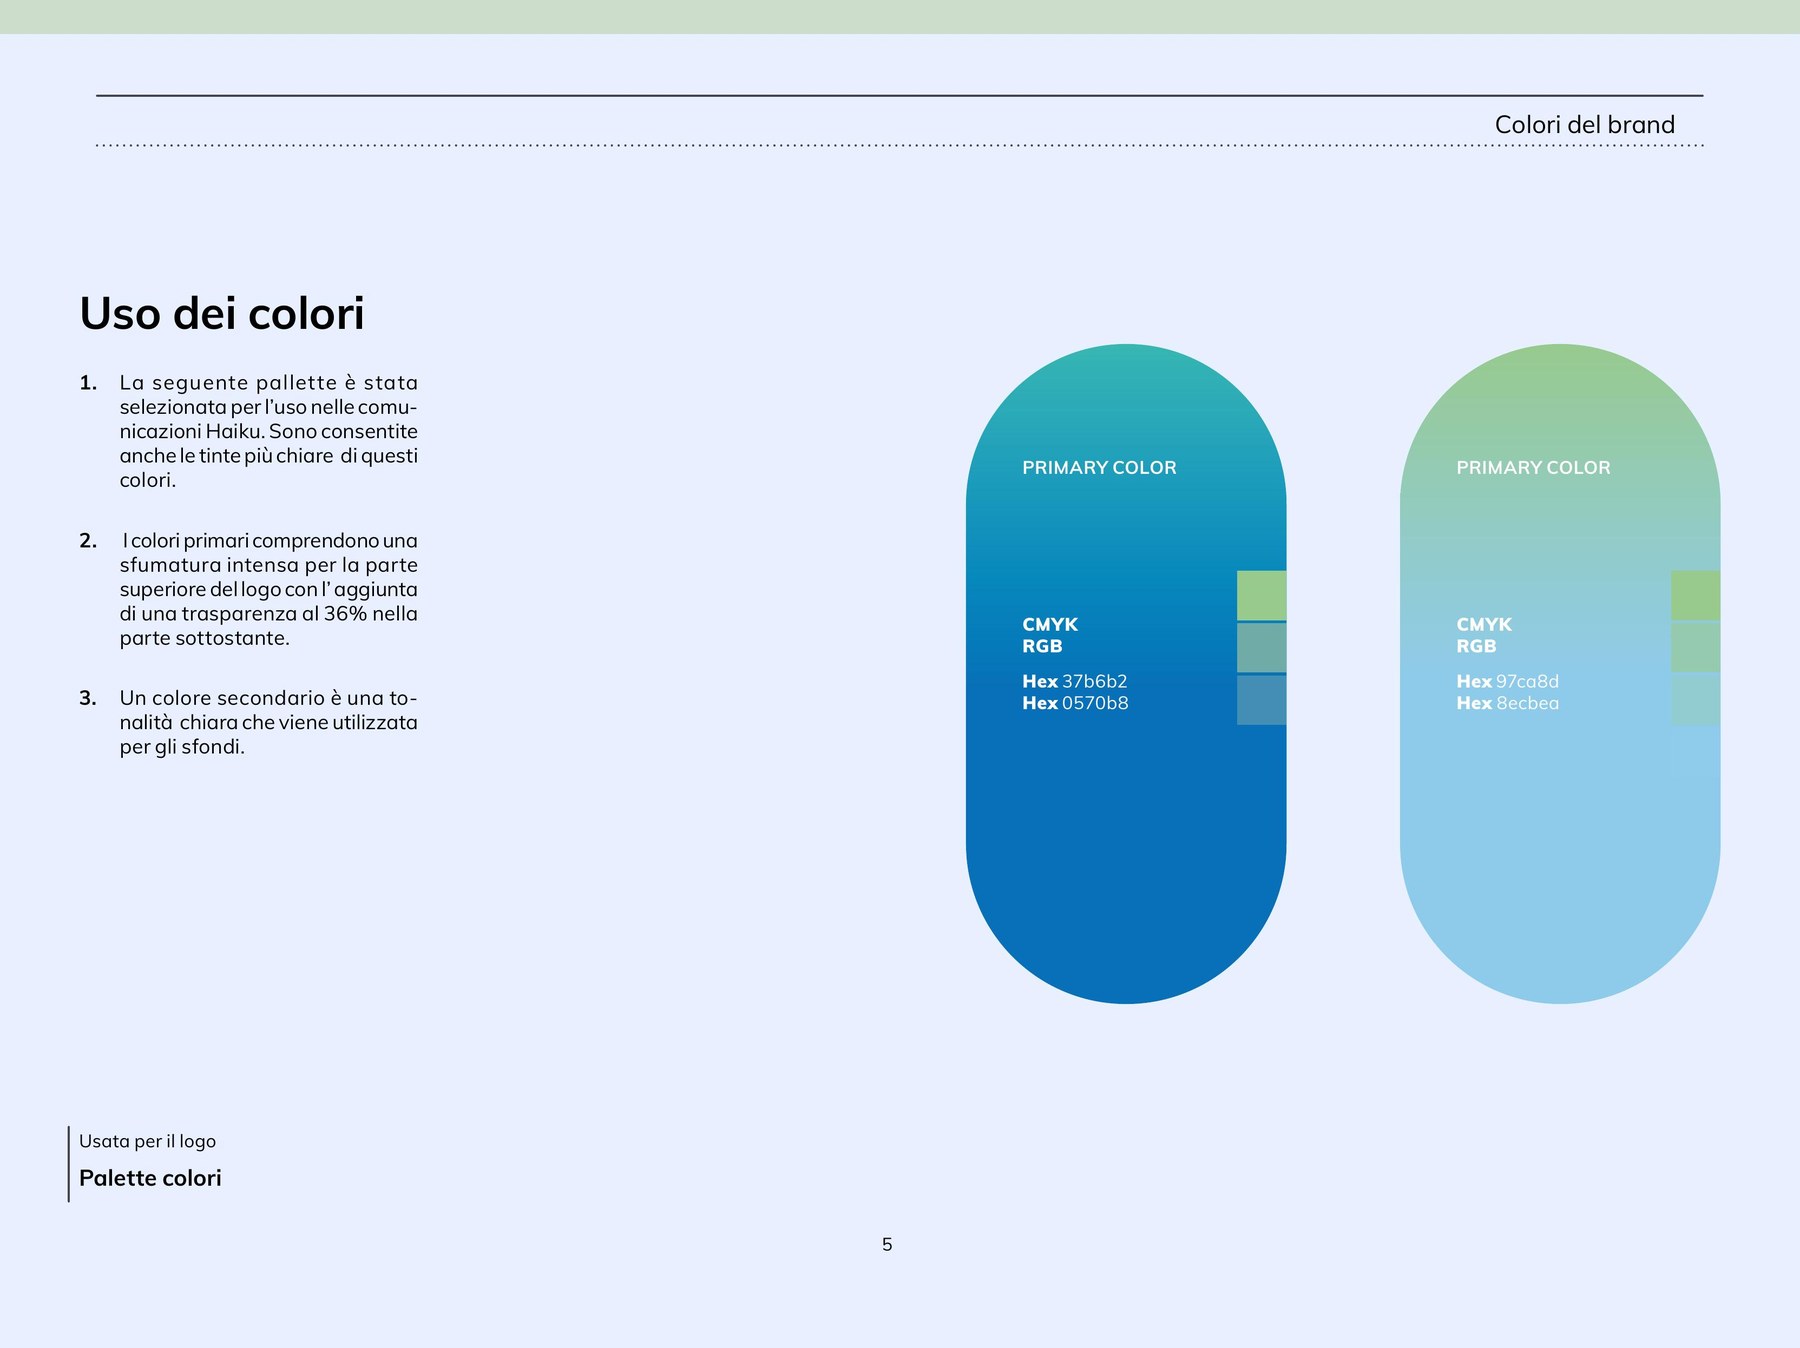Click the top green swatch on blue capsule

1261,595
